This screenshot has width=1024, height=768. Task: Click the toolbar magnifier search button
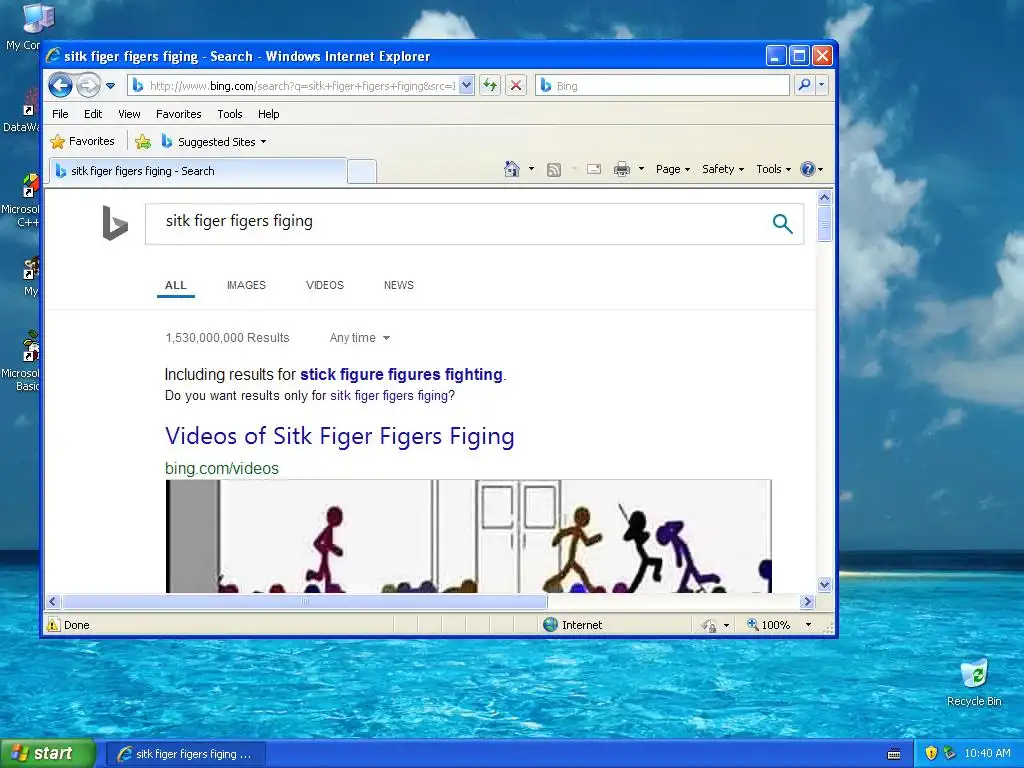pos(805,86)
